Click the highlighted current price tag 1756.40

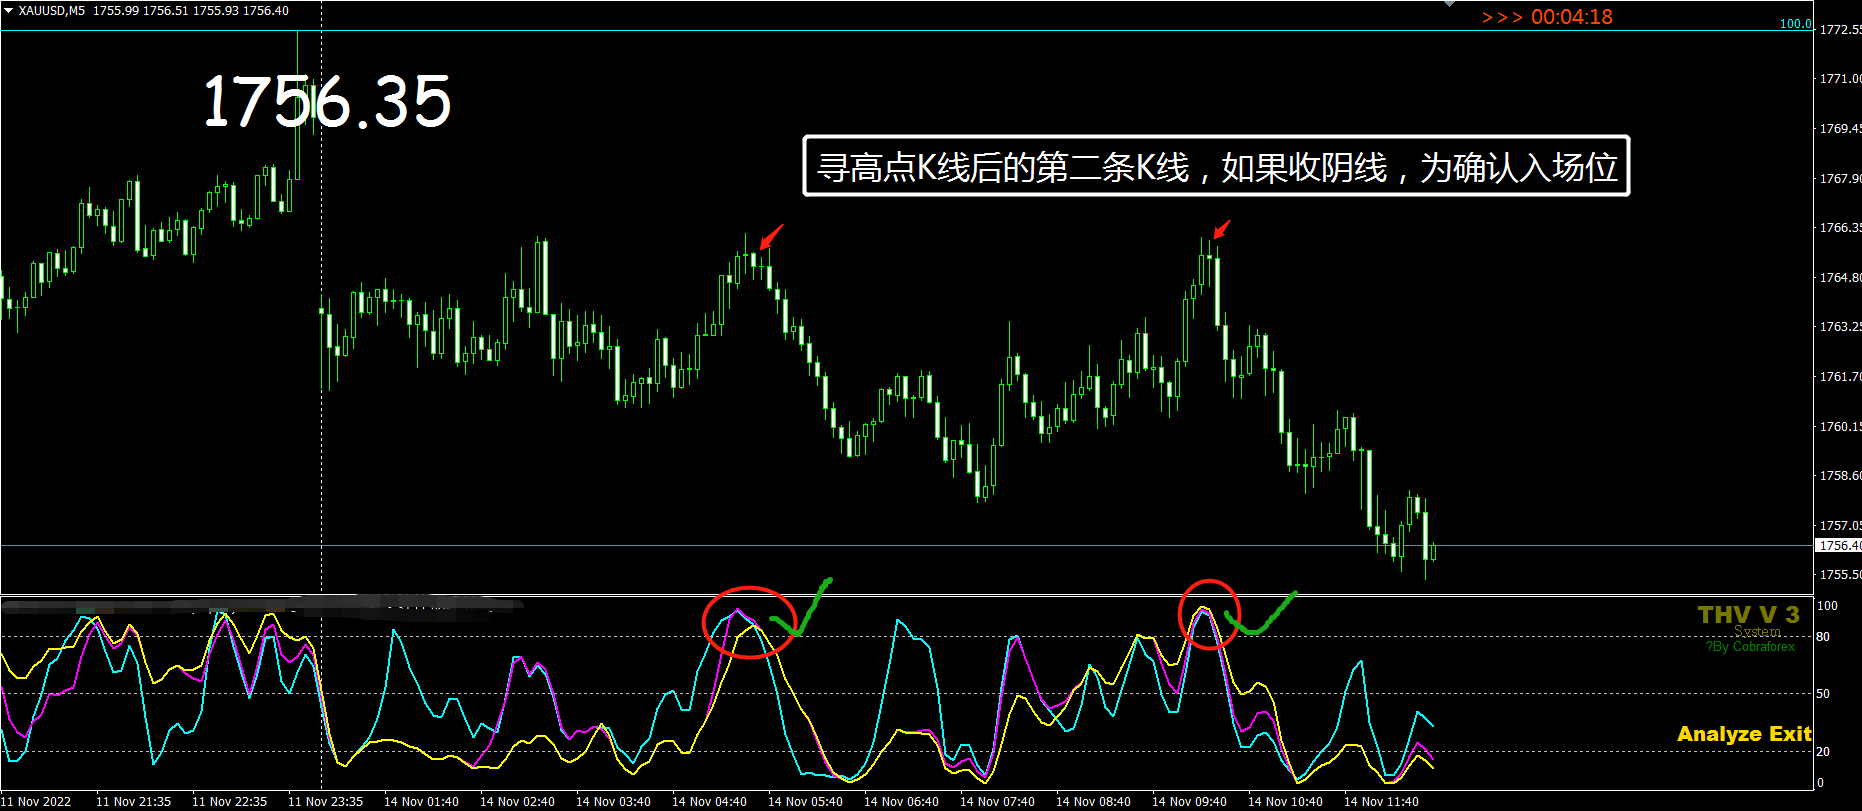[1839, 546]
